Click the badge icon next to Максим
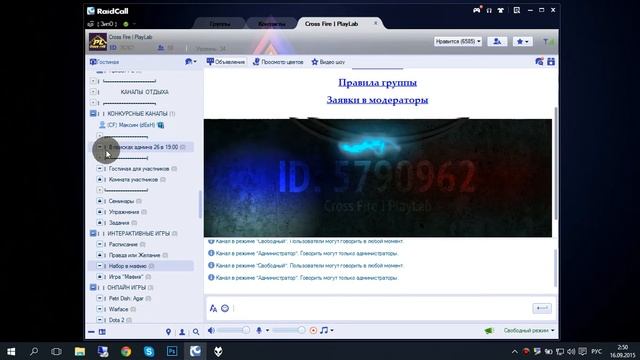The image size is (640, 360). (160, 125)
